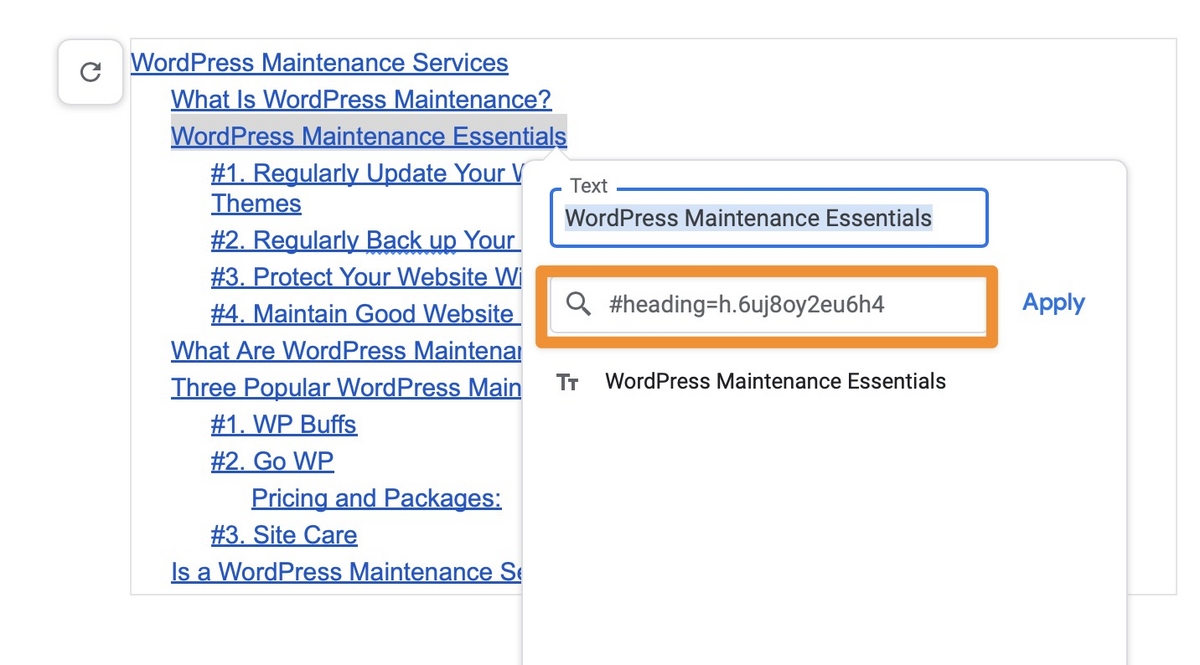
Task: Click the heading link URL field
Action: tap(790, 304)
